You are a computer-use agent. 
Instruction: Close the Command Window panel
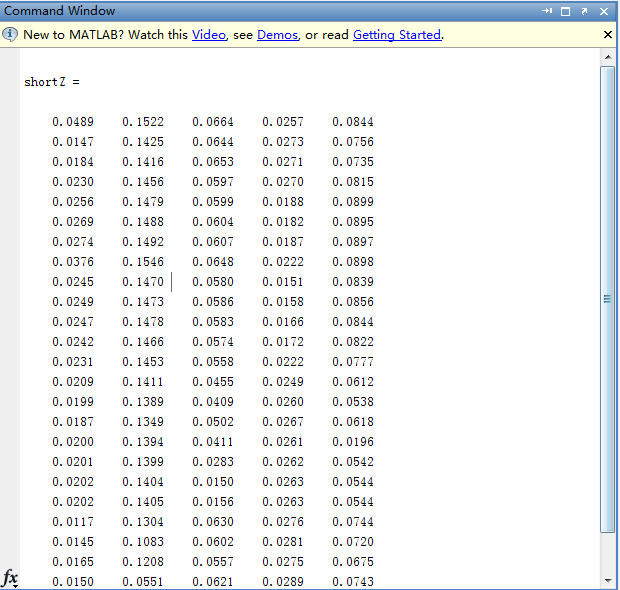[604, 11]
